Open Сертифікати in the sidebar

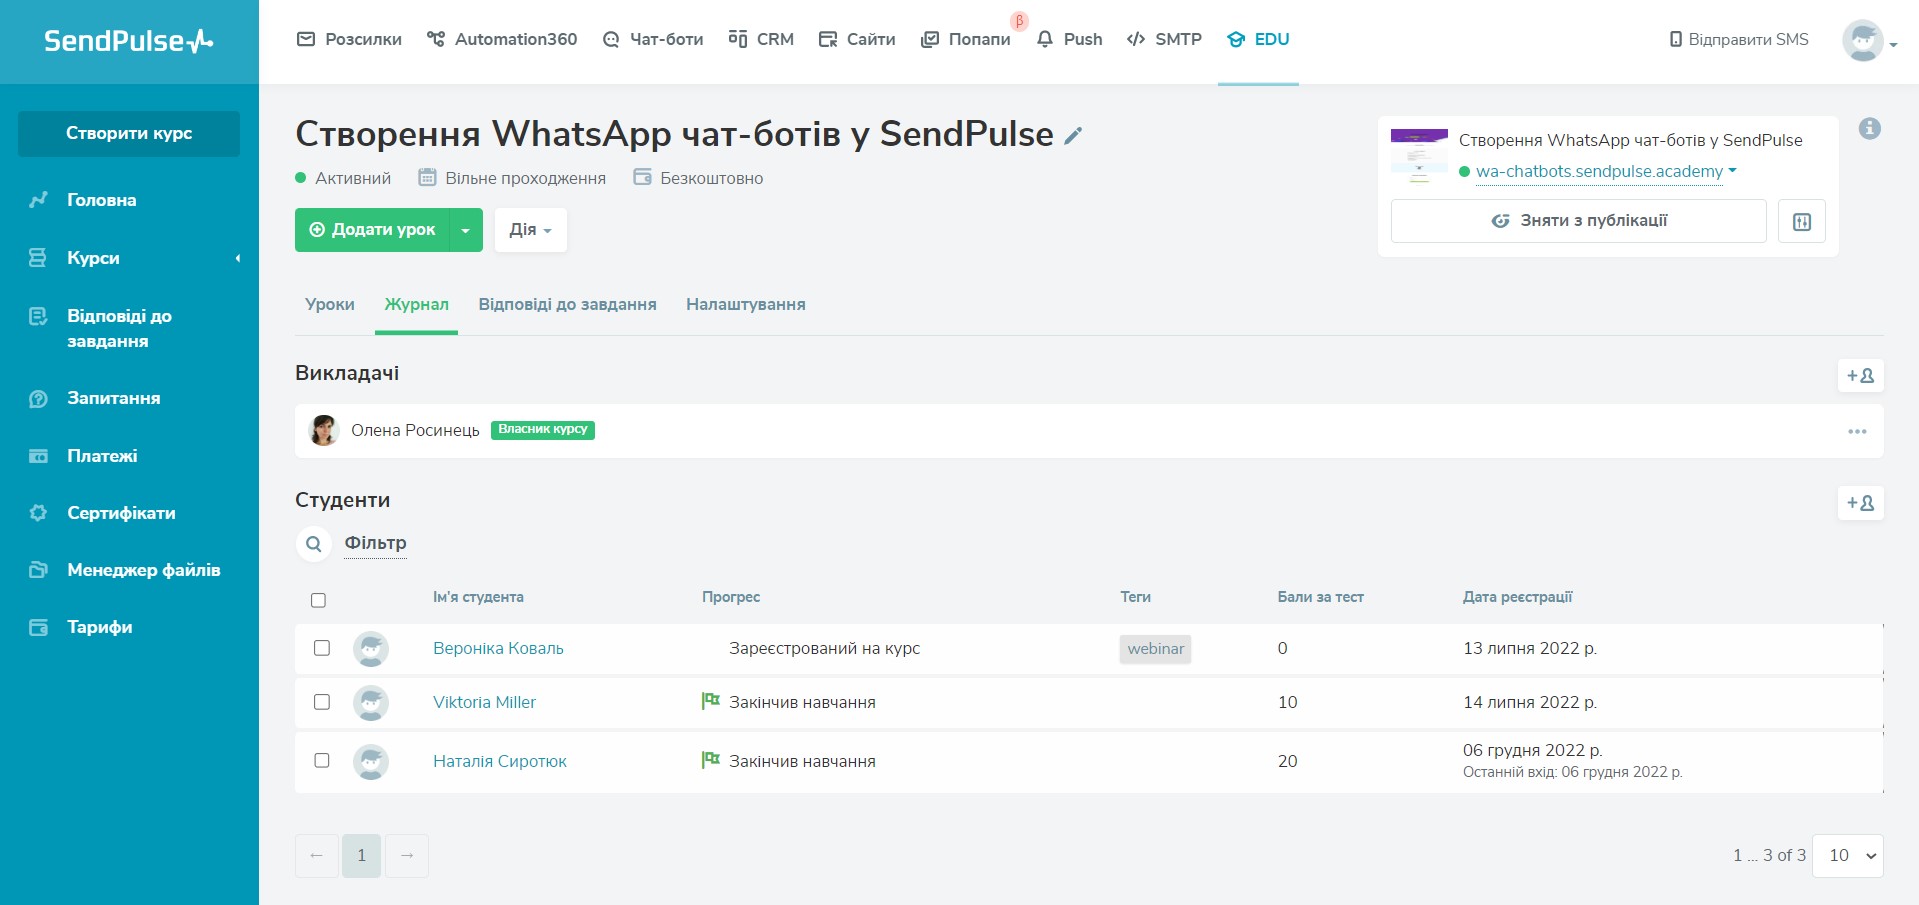(121, 513)
